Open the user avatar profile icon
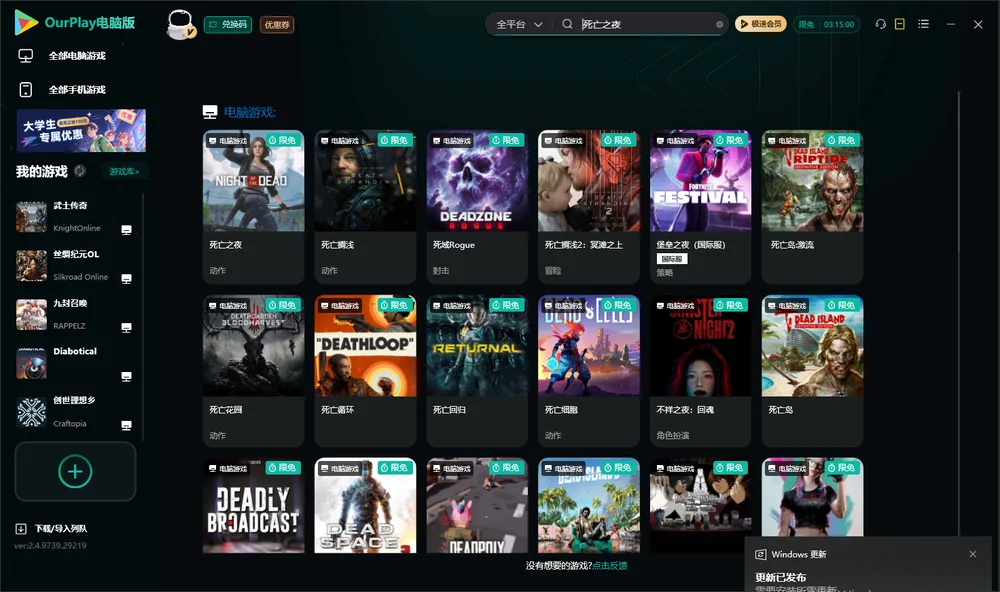The height and width of the screenshot is (592, 1000). point(180,24)
